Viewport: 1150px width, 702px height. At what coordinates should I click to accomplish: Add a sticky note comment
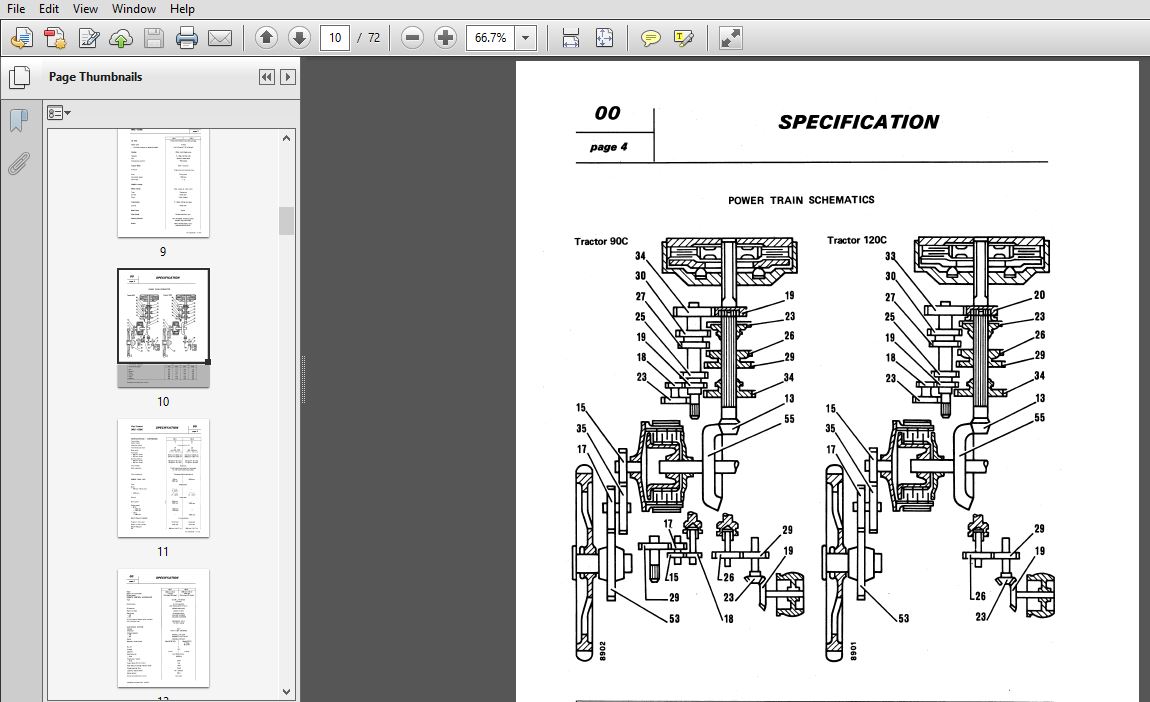(651, 37)
